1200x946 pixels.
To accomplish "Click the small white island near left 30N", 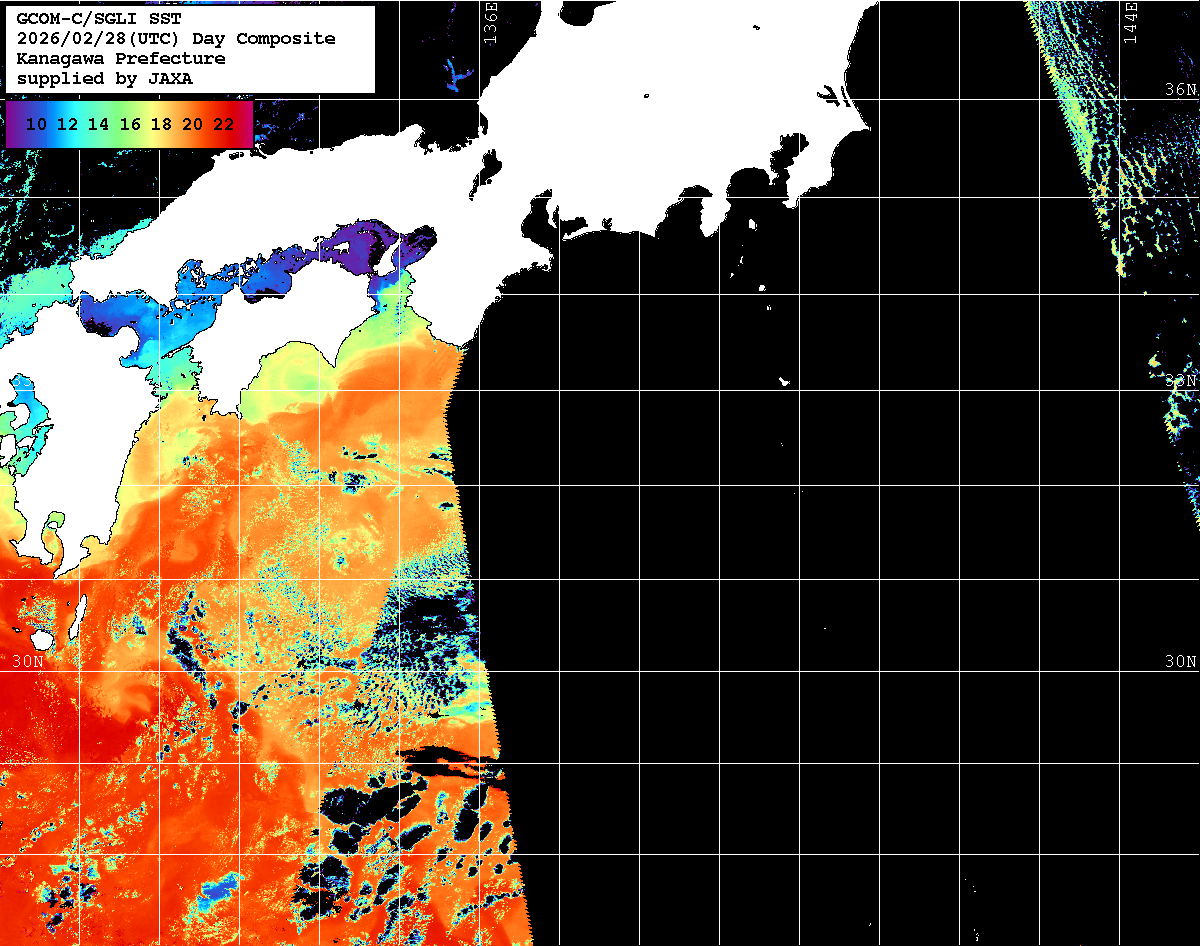I will 41,637.
